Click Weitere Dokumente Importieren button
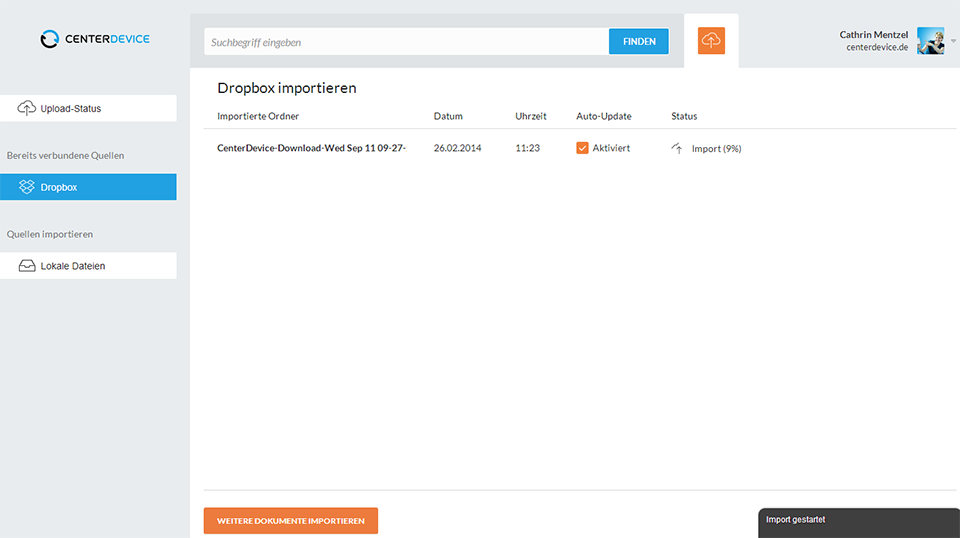Screen dimensions: 960x538 point(291,521)
